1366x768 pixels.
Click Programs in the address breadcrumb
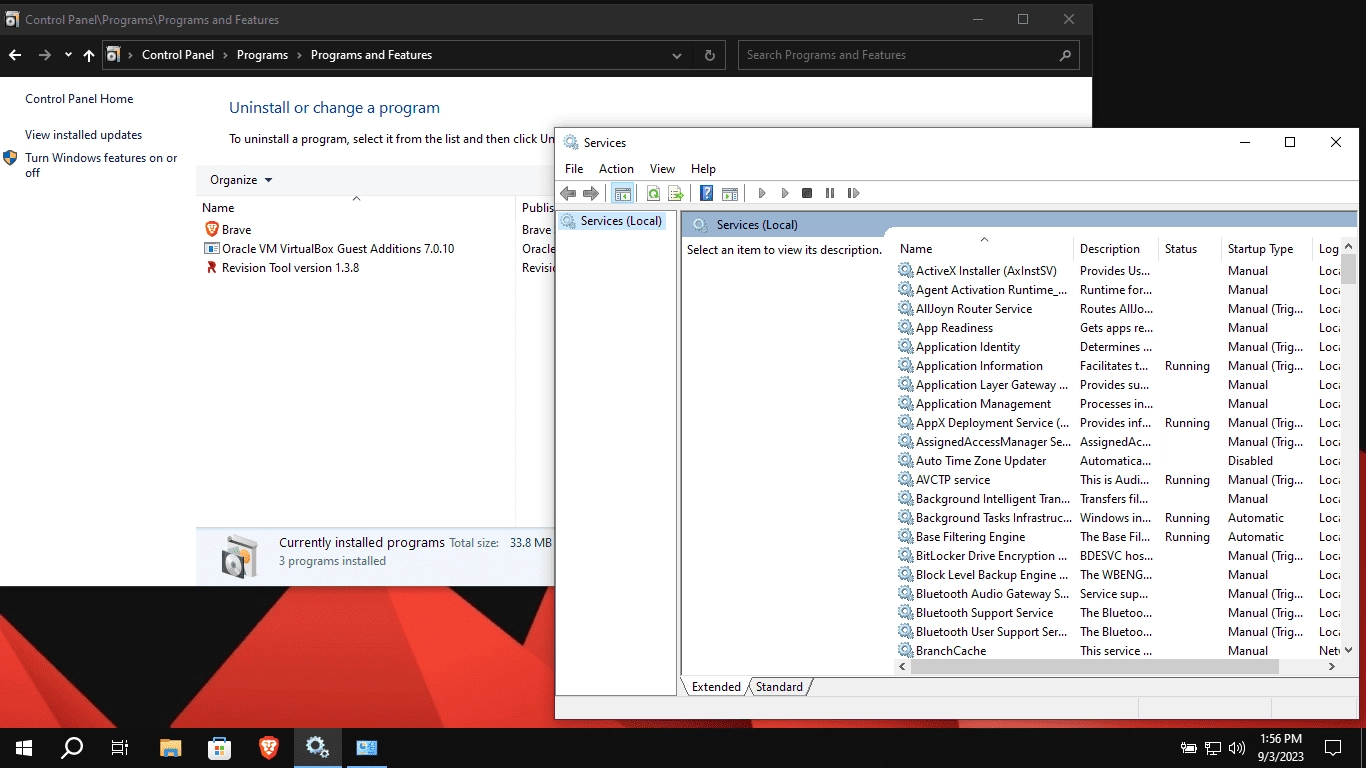click(x=262, y=55)
